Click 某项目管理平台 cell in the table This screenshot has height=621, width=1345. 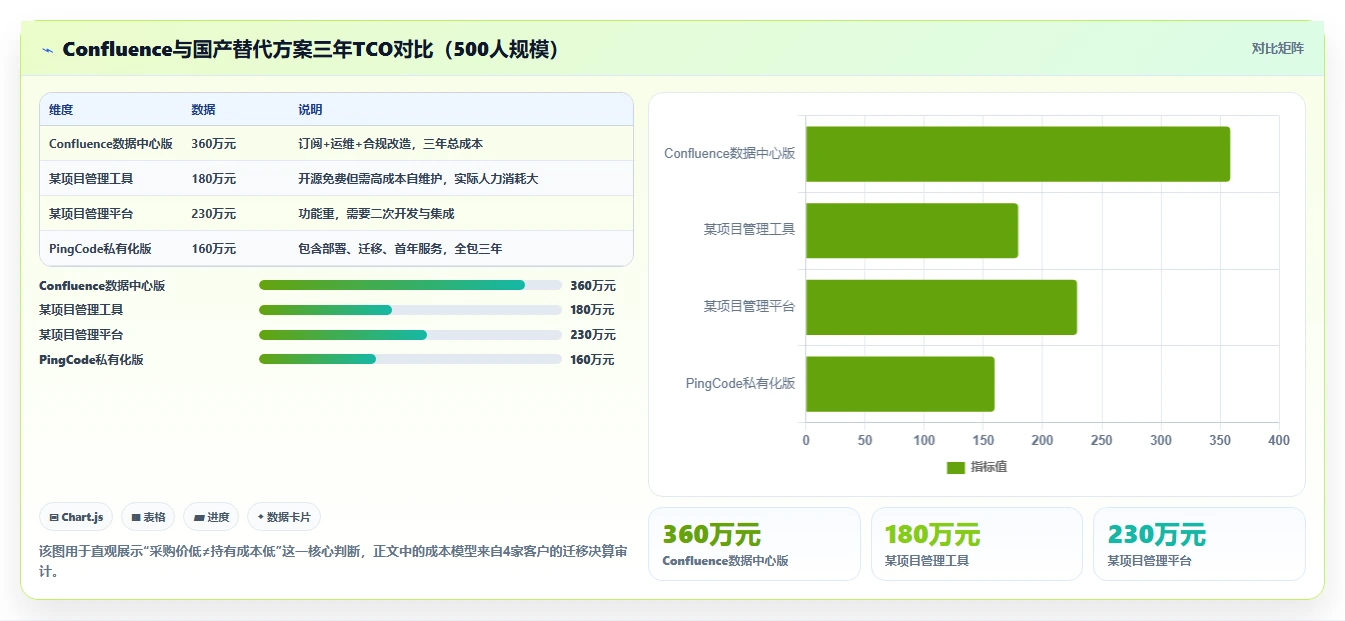pos(91,214)
